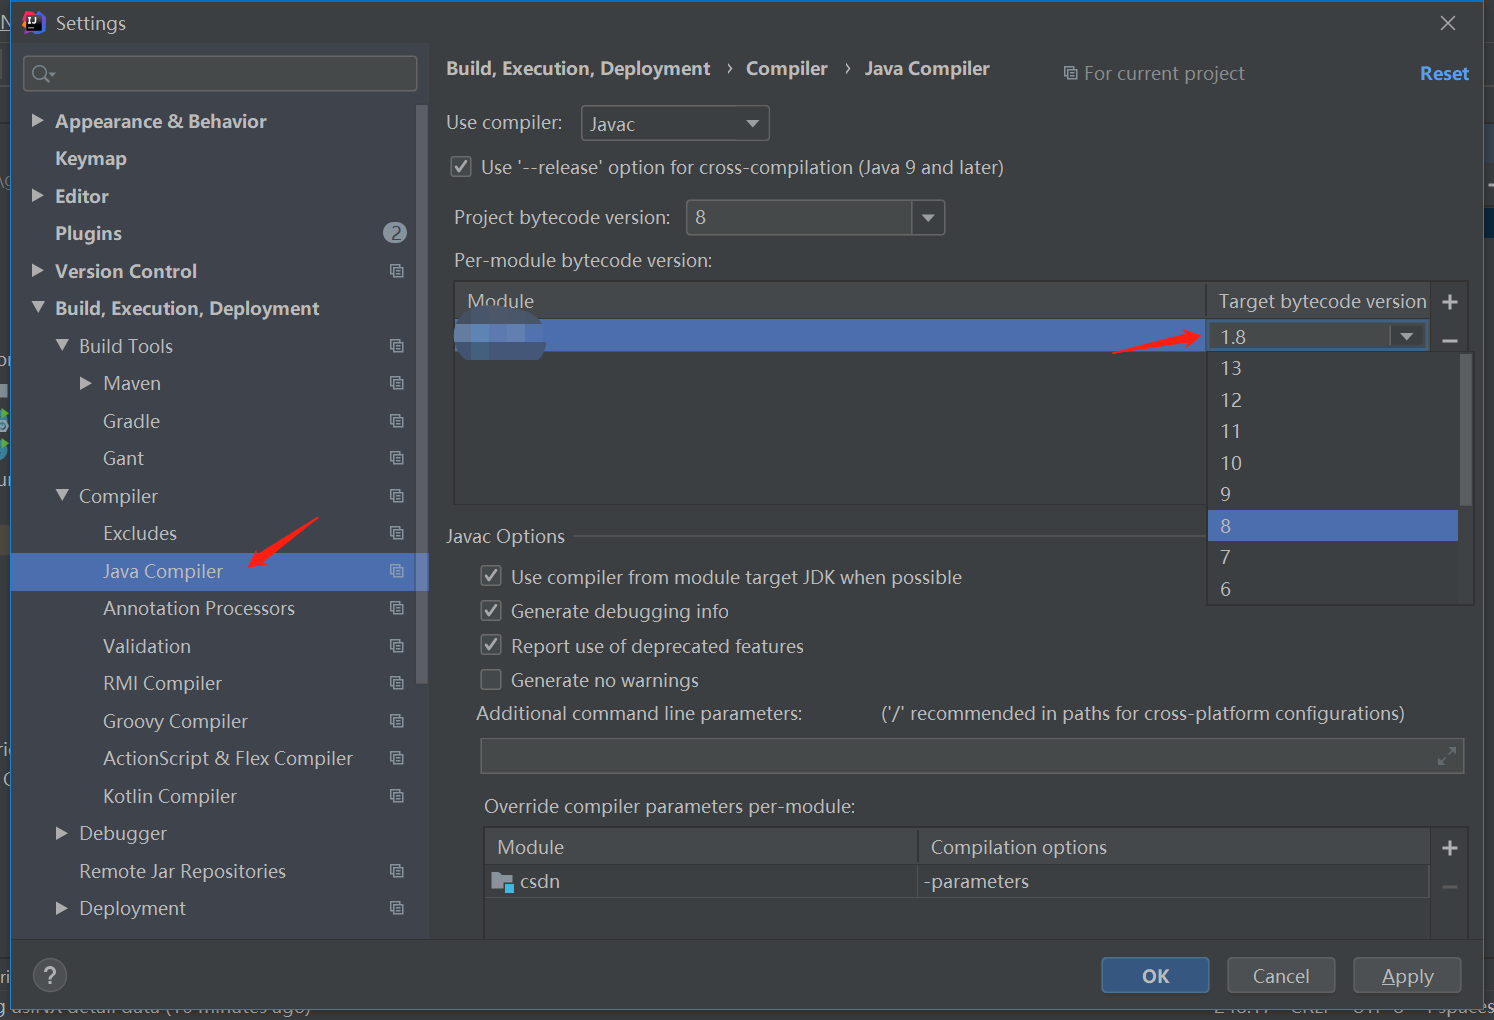Select version 11 in bytecode list
The image size is (1494, 1020).
click(x=1333, y=431)
